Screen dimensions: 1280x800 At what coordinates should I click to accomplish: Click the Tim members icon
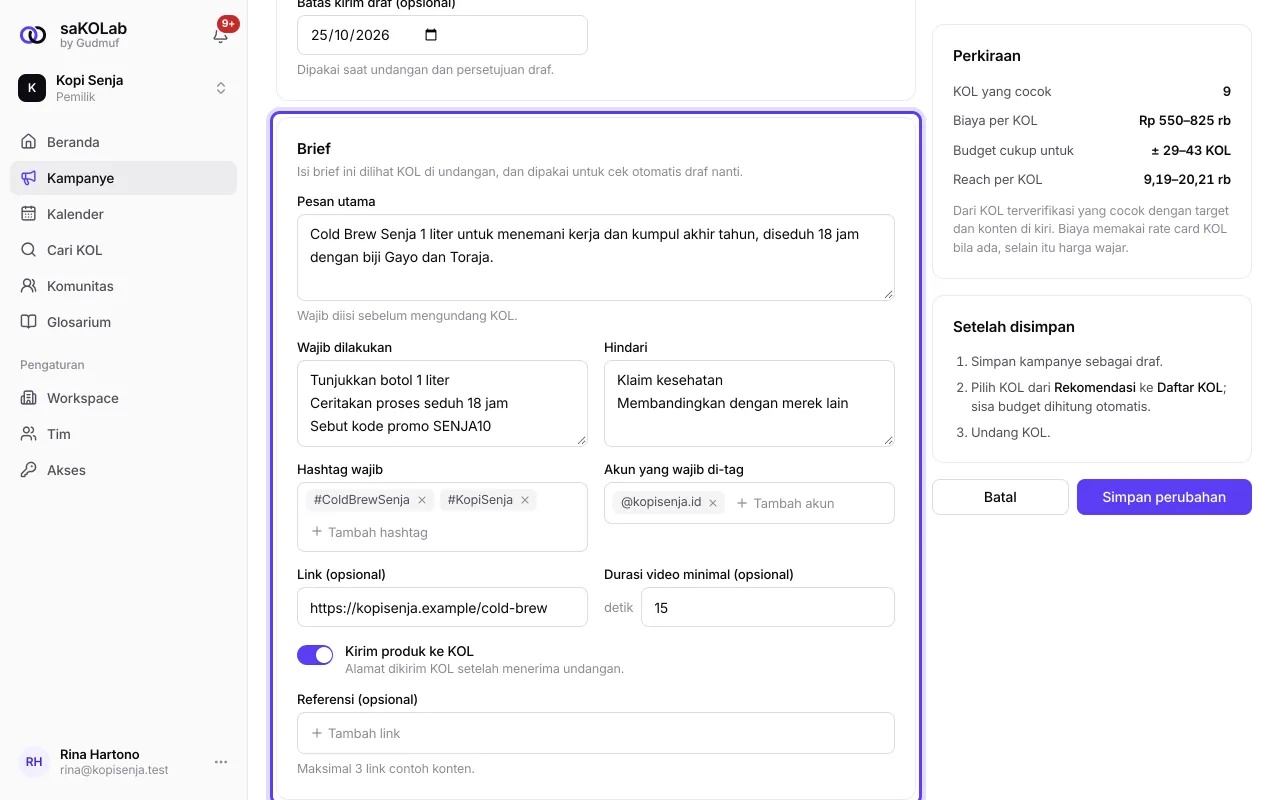[x=29, y=434]
